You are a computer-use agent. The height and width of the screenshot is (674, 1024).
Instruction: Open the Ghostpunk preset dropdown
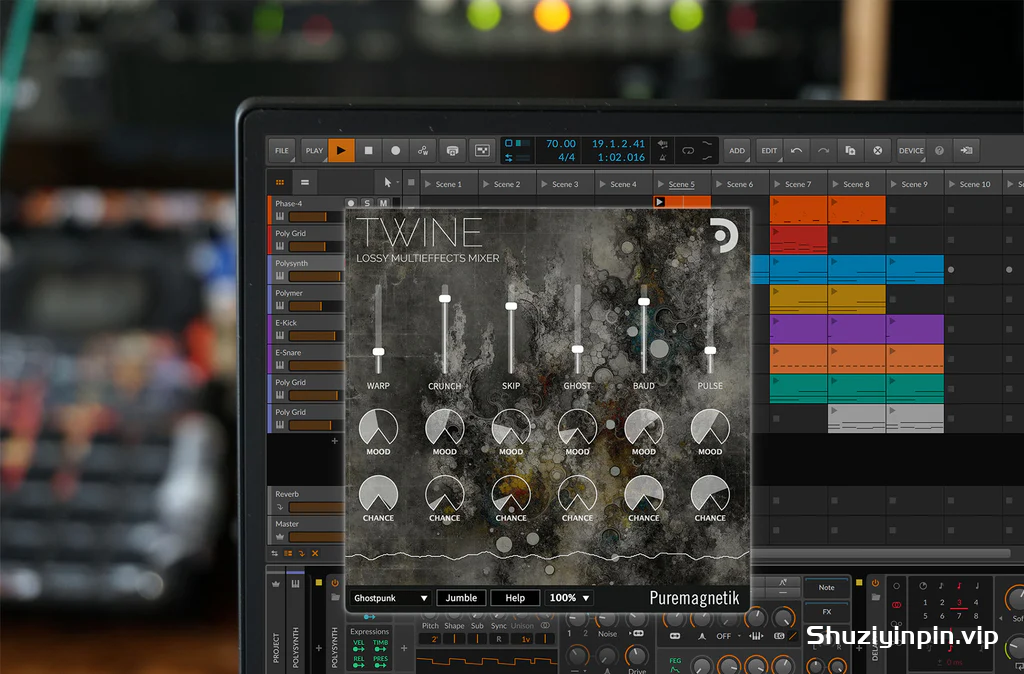point(390,598)
